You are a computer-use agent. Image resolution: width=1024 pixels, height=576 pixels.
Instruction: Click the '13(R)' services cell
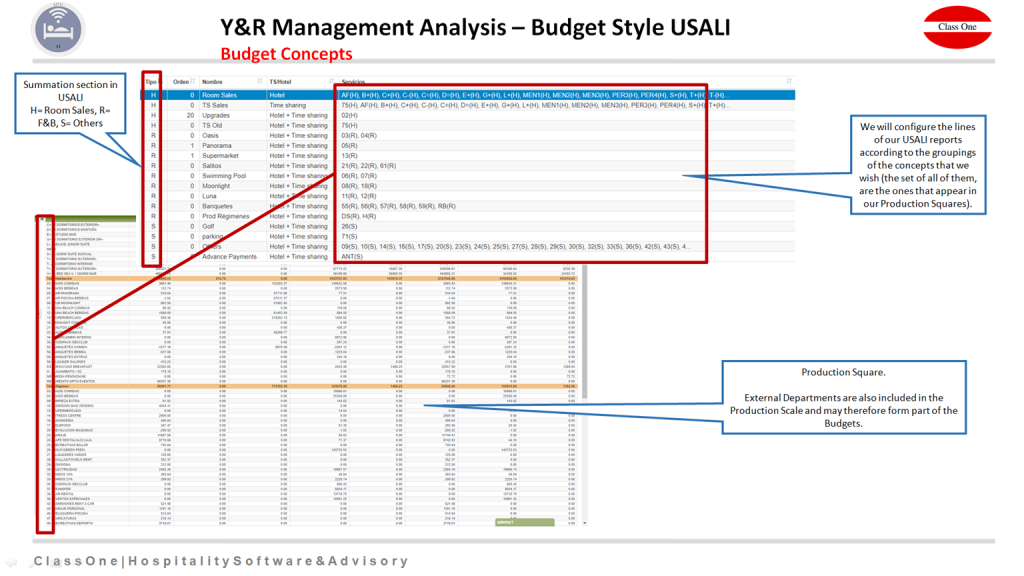[x=349, y=156]
